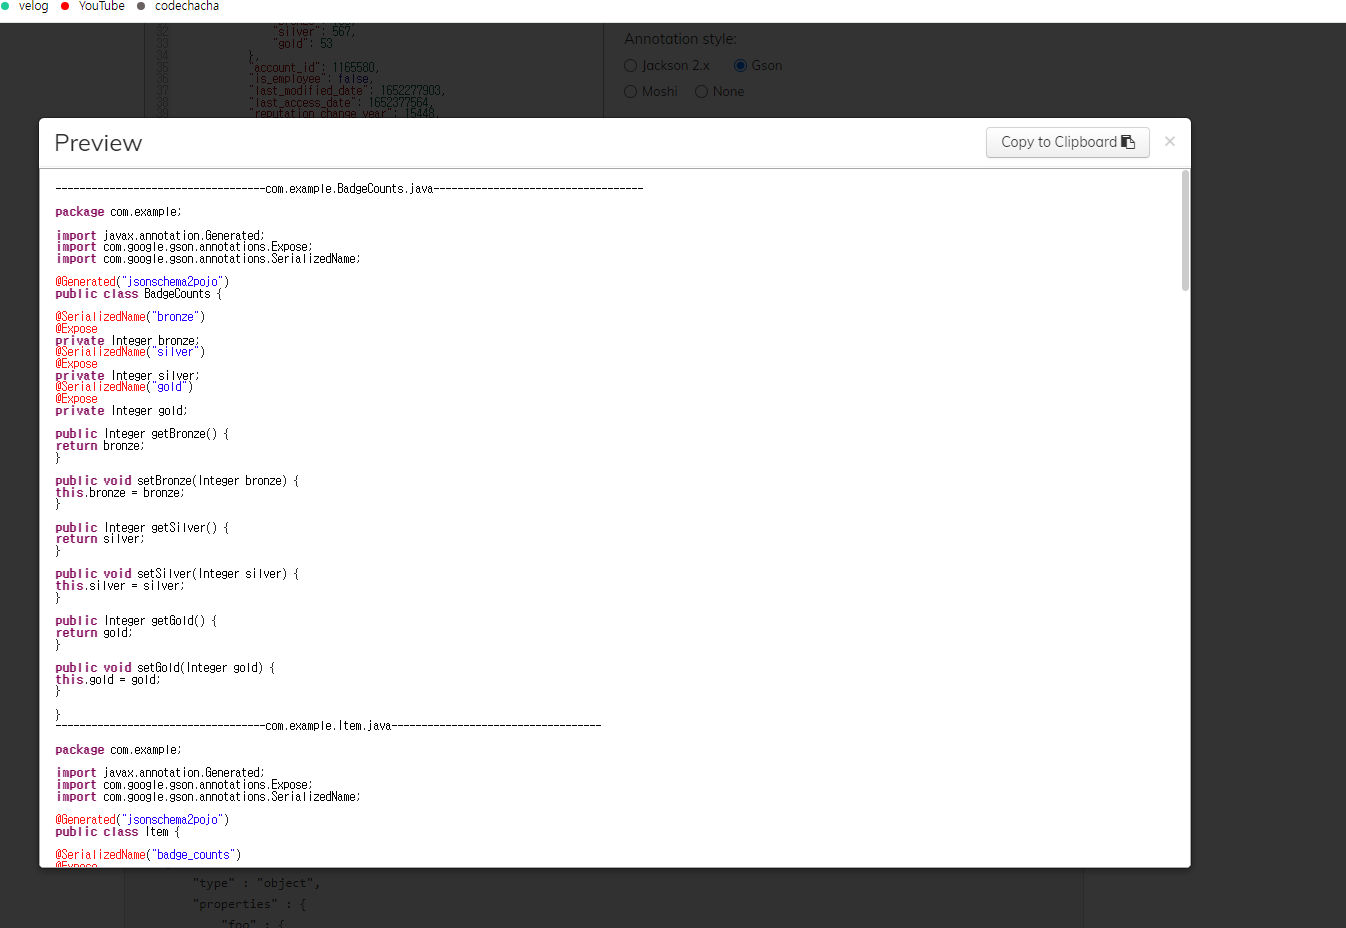Click the getGold() method signature

[x=136, y=621]
